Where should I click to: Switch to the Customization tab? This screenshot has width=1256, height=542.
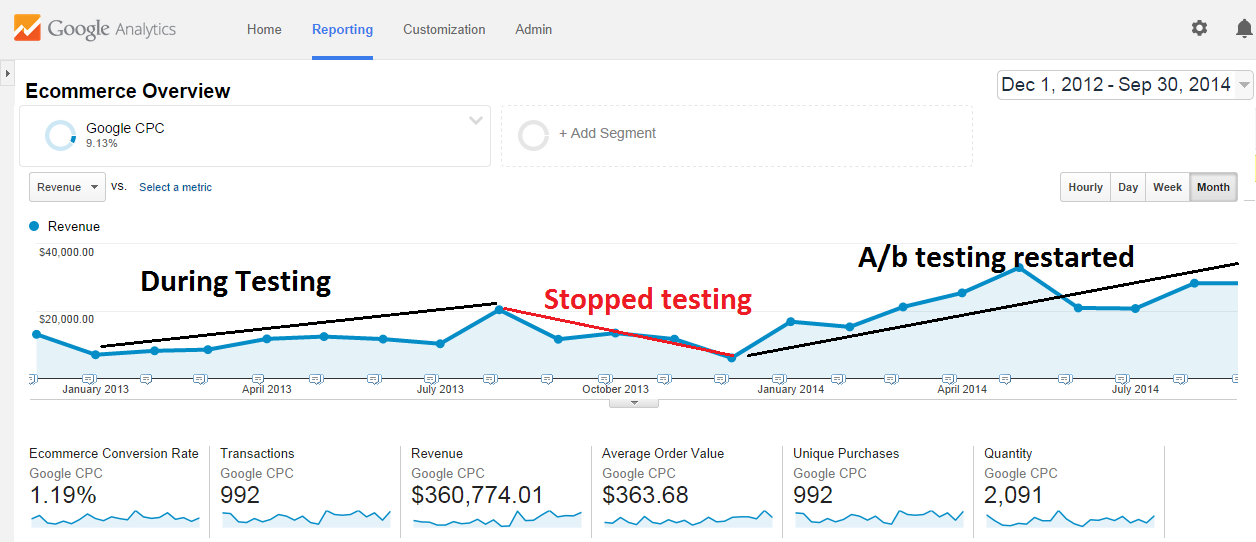[x=444, y=29]
